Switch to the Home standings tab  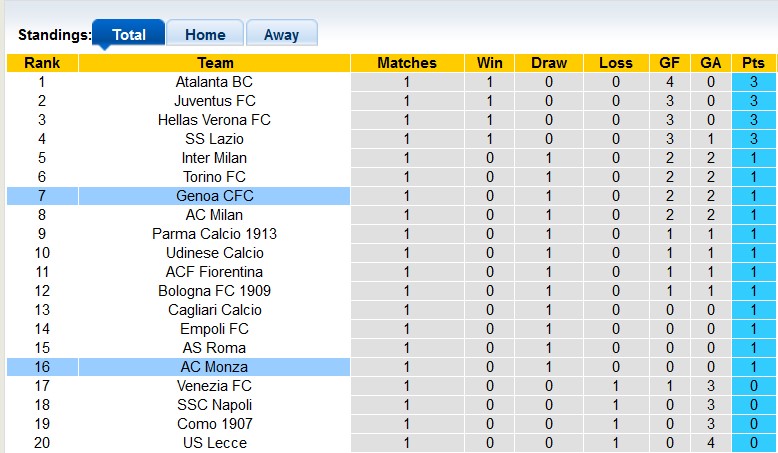[204, 34]
